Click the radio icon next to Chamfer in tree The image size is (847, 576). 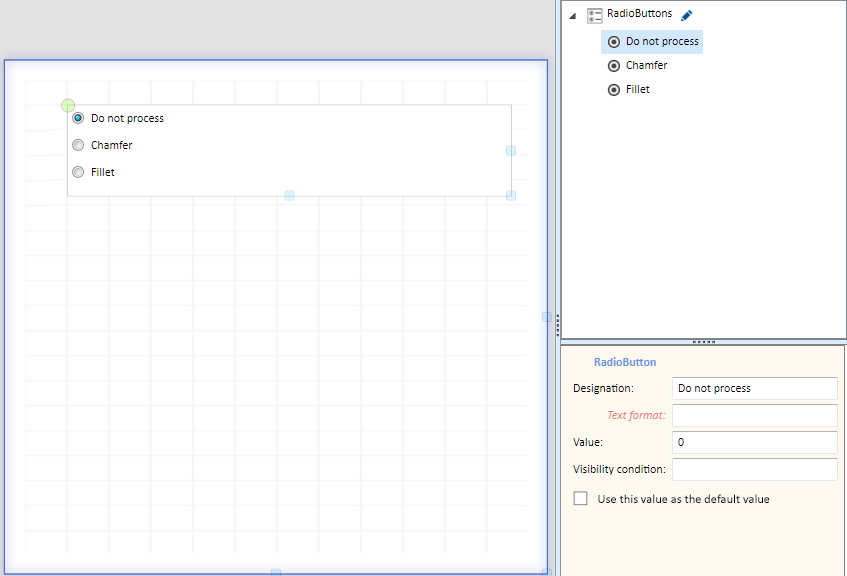[614, 66]
